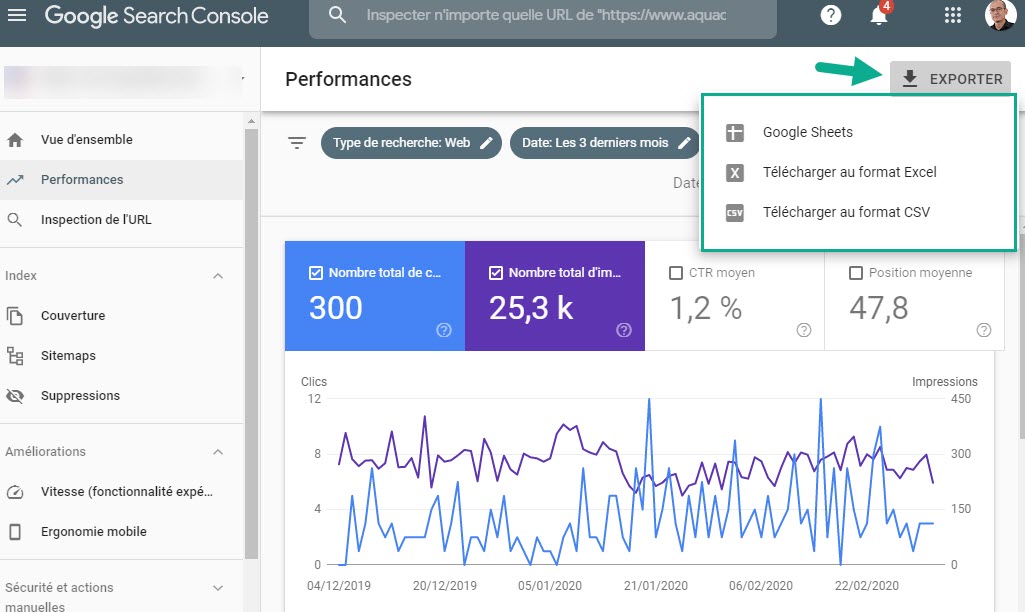Open Vitesse (fonctionnalité expé… report
The height and width of the screenshot is (612, 1025).
[122, 492]
